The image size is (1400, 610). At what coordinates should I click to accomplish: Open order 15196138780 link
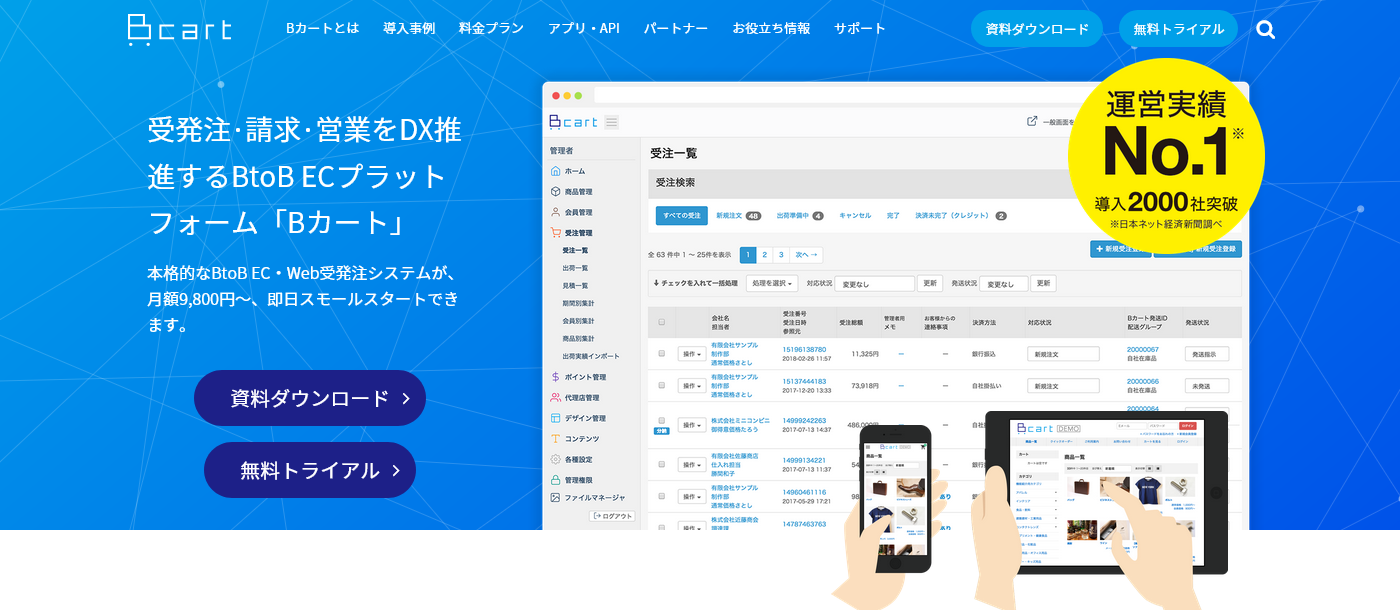[804, 348]
